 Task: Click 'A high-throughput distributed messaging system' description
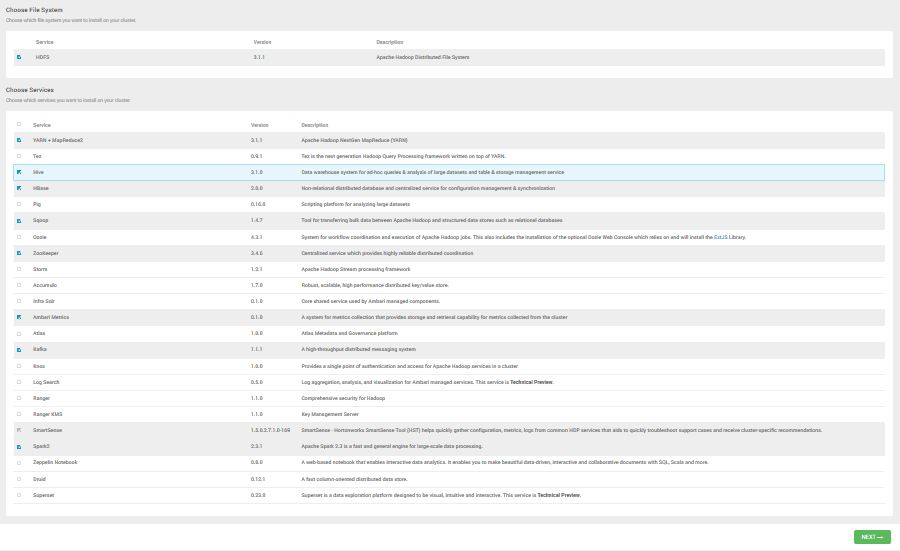[x=359, y=350]
